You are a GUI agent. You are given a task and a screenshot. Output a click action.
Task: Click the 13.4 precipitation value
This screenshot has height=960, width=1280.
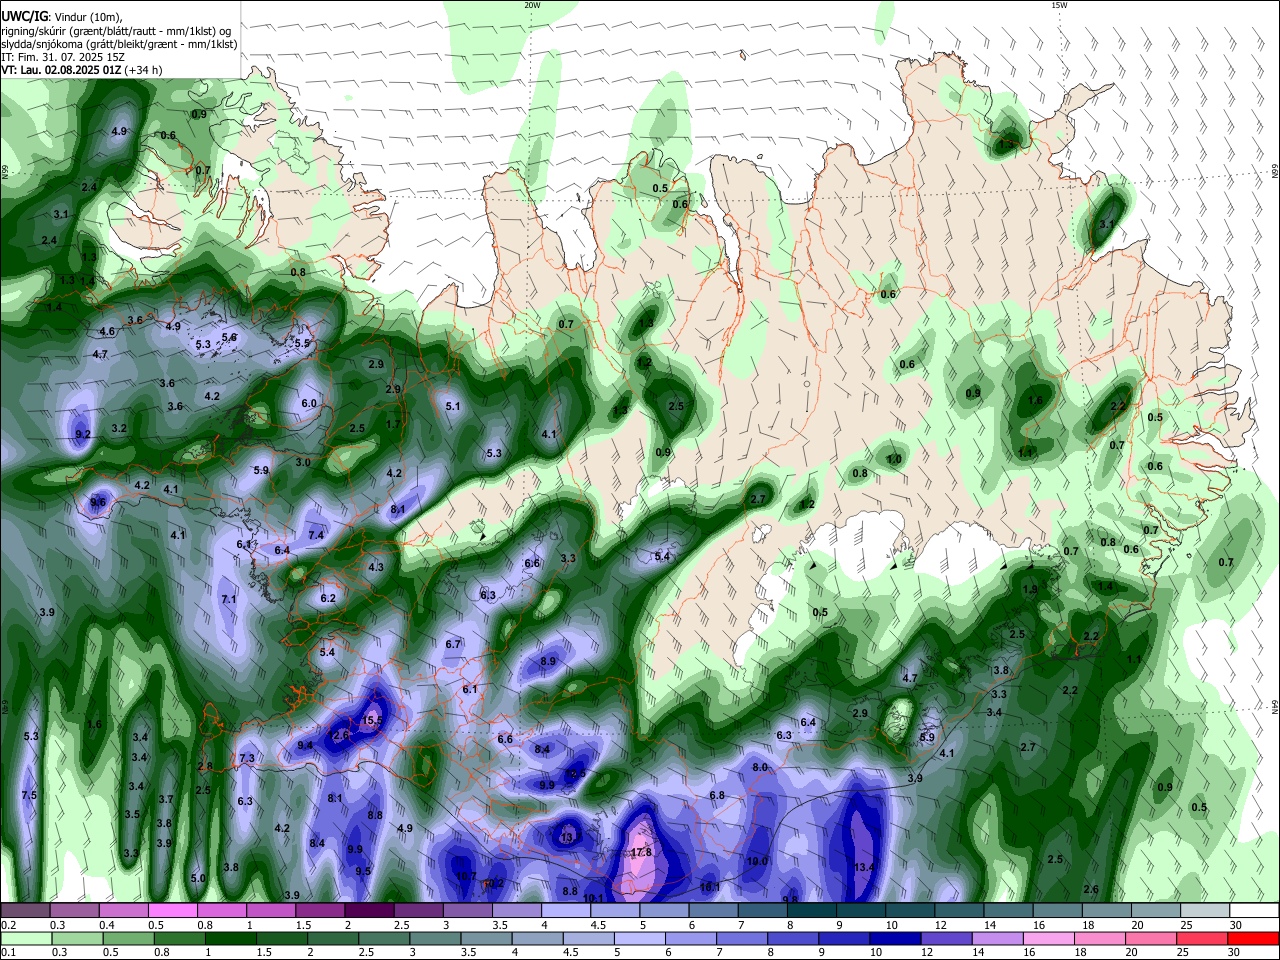865,867
